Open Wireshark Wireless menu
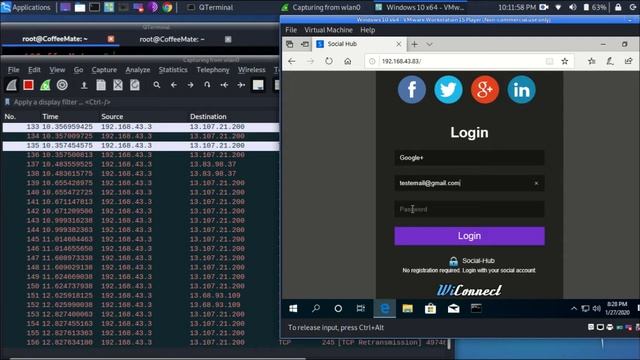Image resolution: width=640 pixels, height=360 pixels. click(251, 70)
